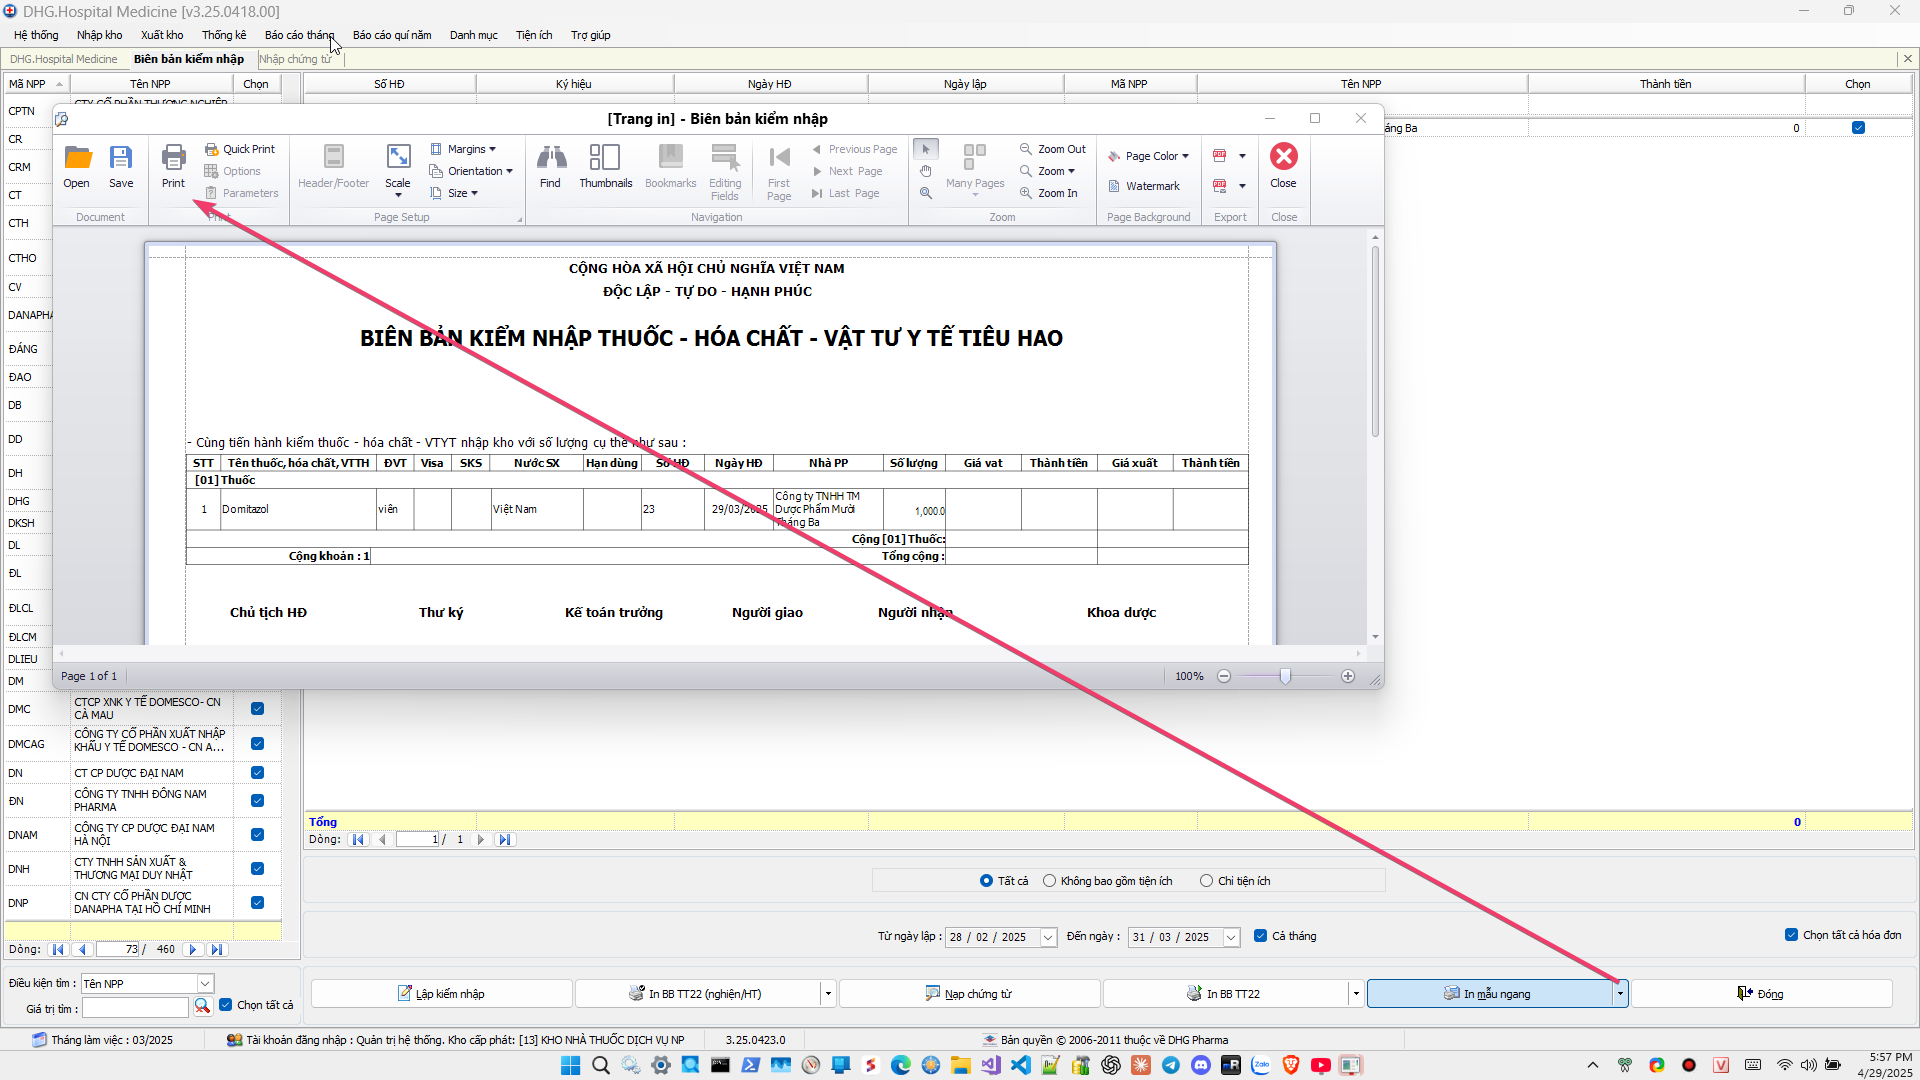The image size is (1920, 1080).
Task: Click the Print icon in the ribbon
Action: click(x=173, y=159)
